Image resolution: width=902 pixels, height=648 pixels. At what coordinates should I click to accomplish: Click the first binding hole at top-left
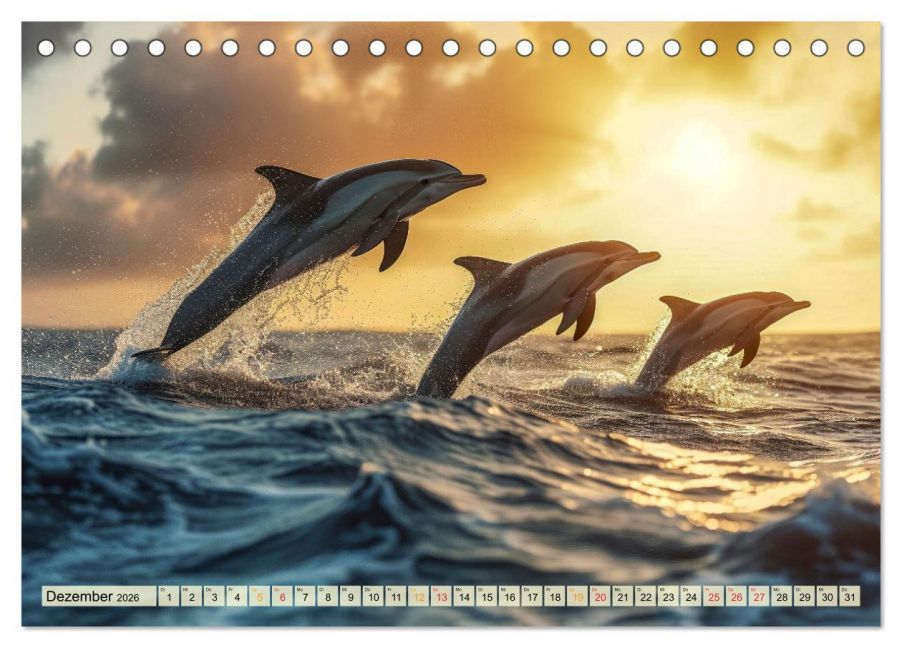coord(46,48)
